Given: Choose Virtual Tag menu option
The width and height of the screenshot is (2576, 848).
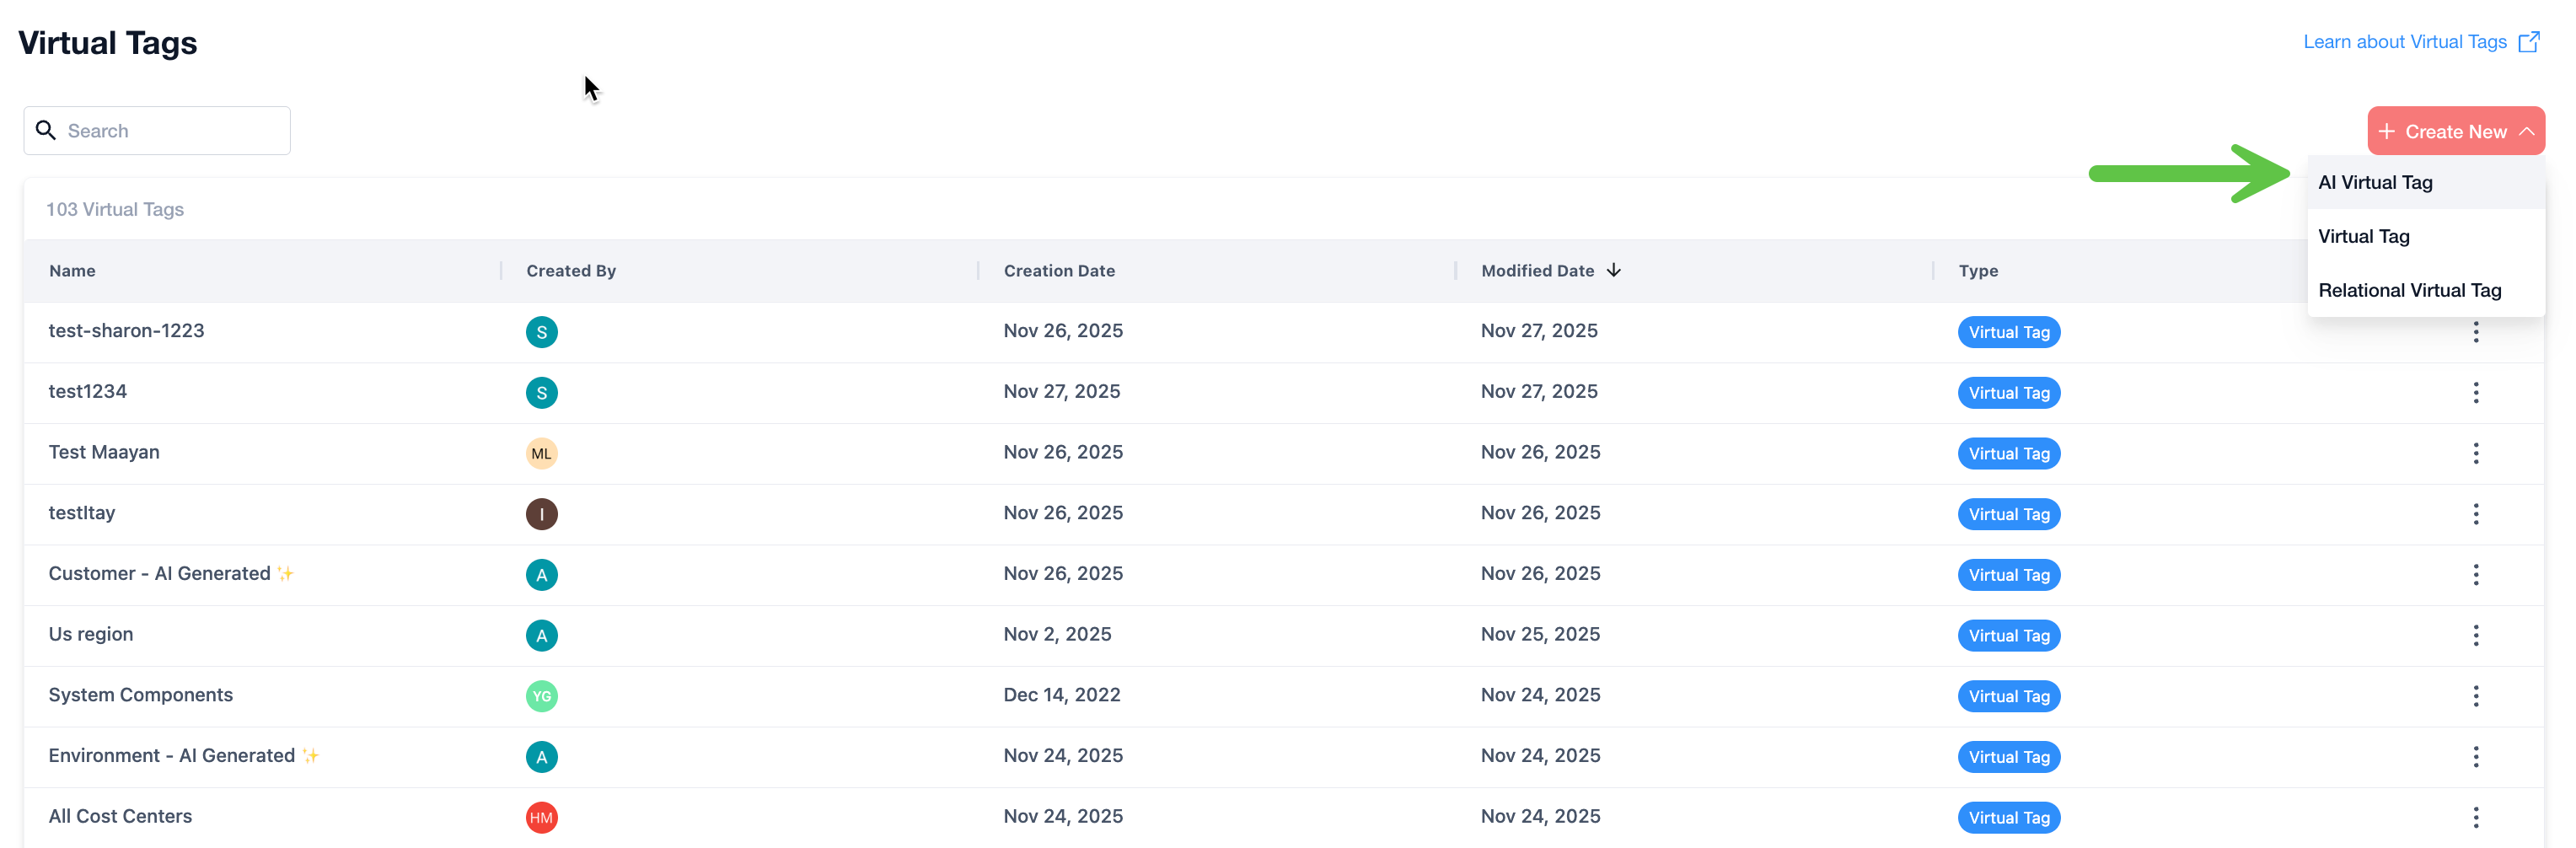Looking at the screenshot, I should [x=2364, y=236].
